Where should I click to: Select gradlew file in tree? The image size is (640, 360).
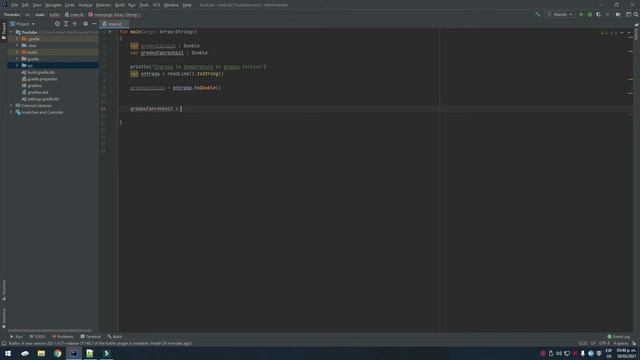[32, 86]
